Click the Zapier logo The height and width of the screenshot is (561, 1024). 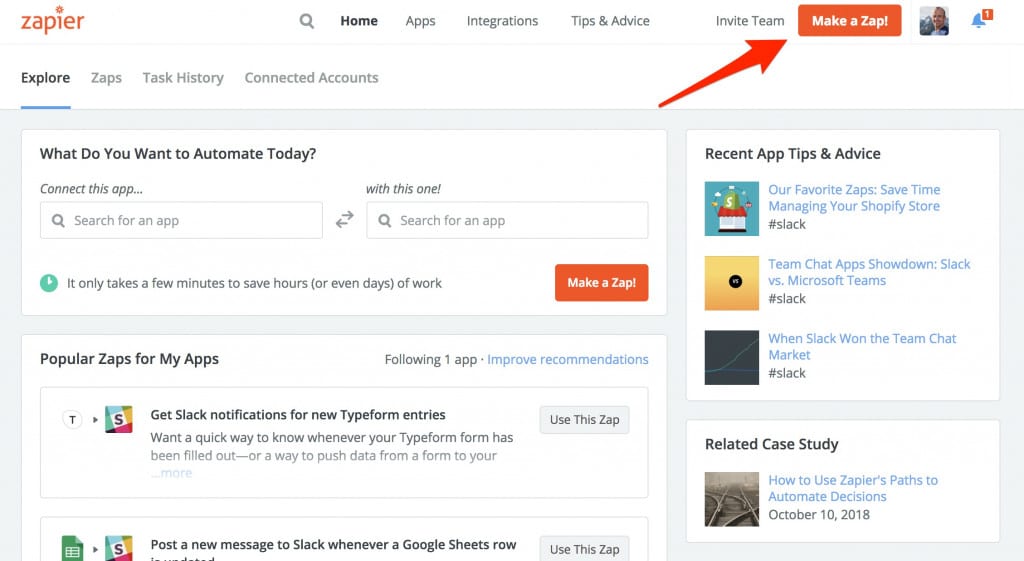pyautogui.click(x=52, y=20)
